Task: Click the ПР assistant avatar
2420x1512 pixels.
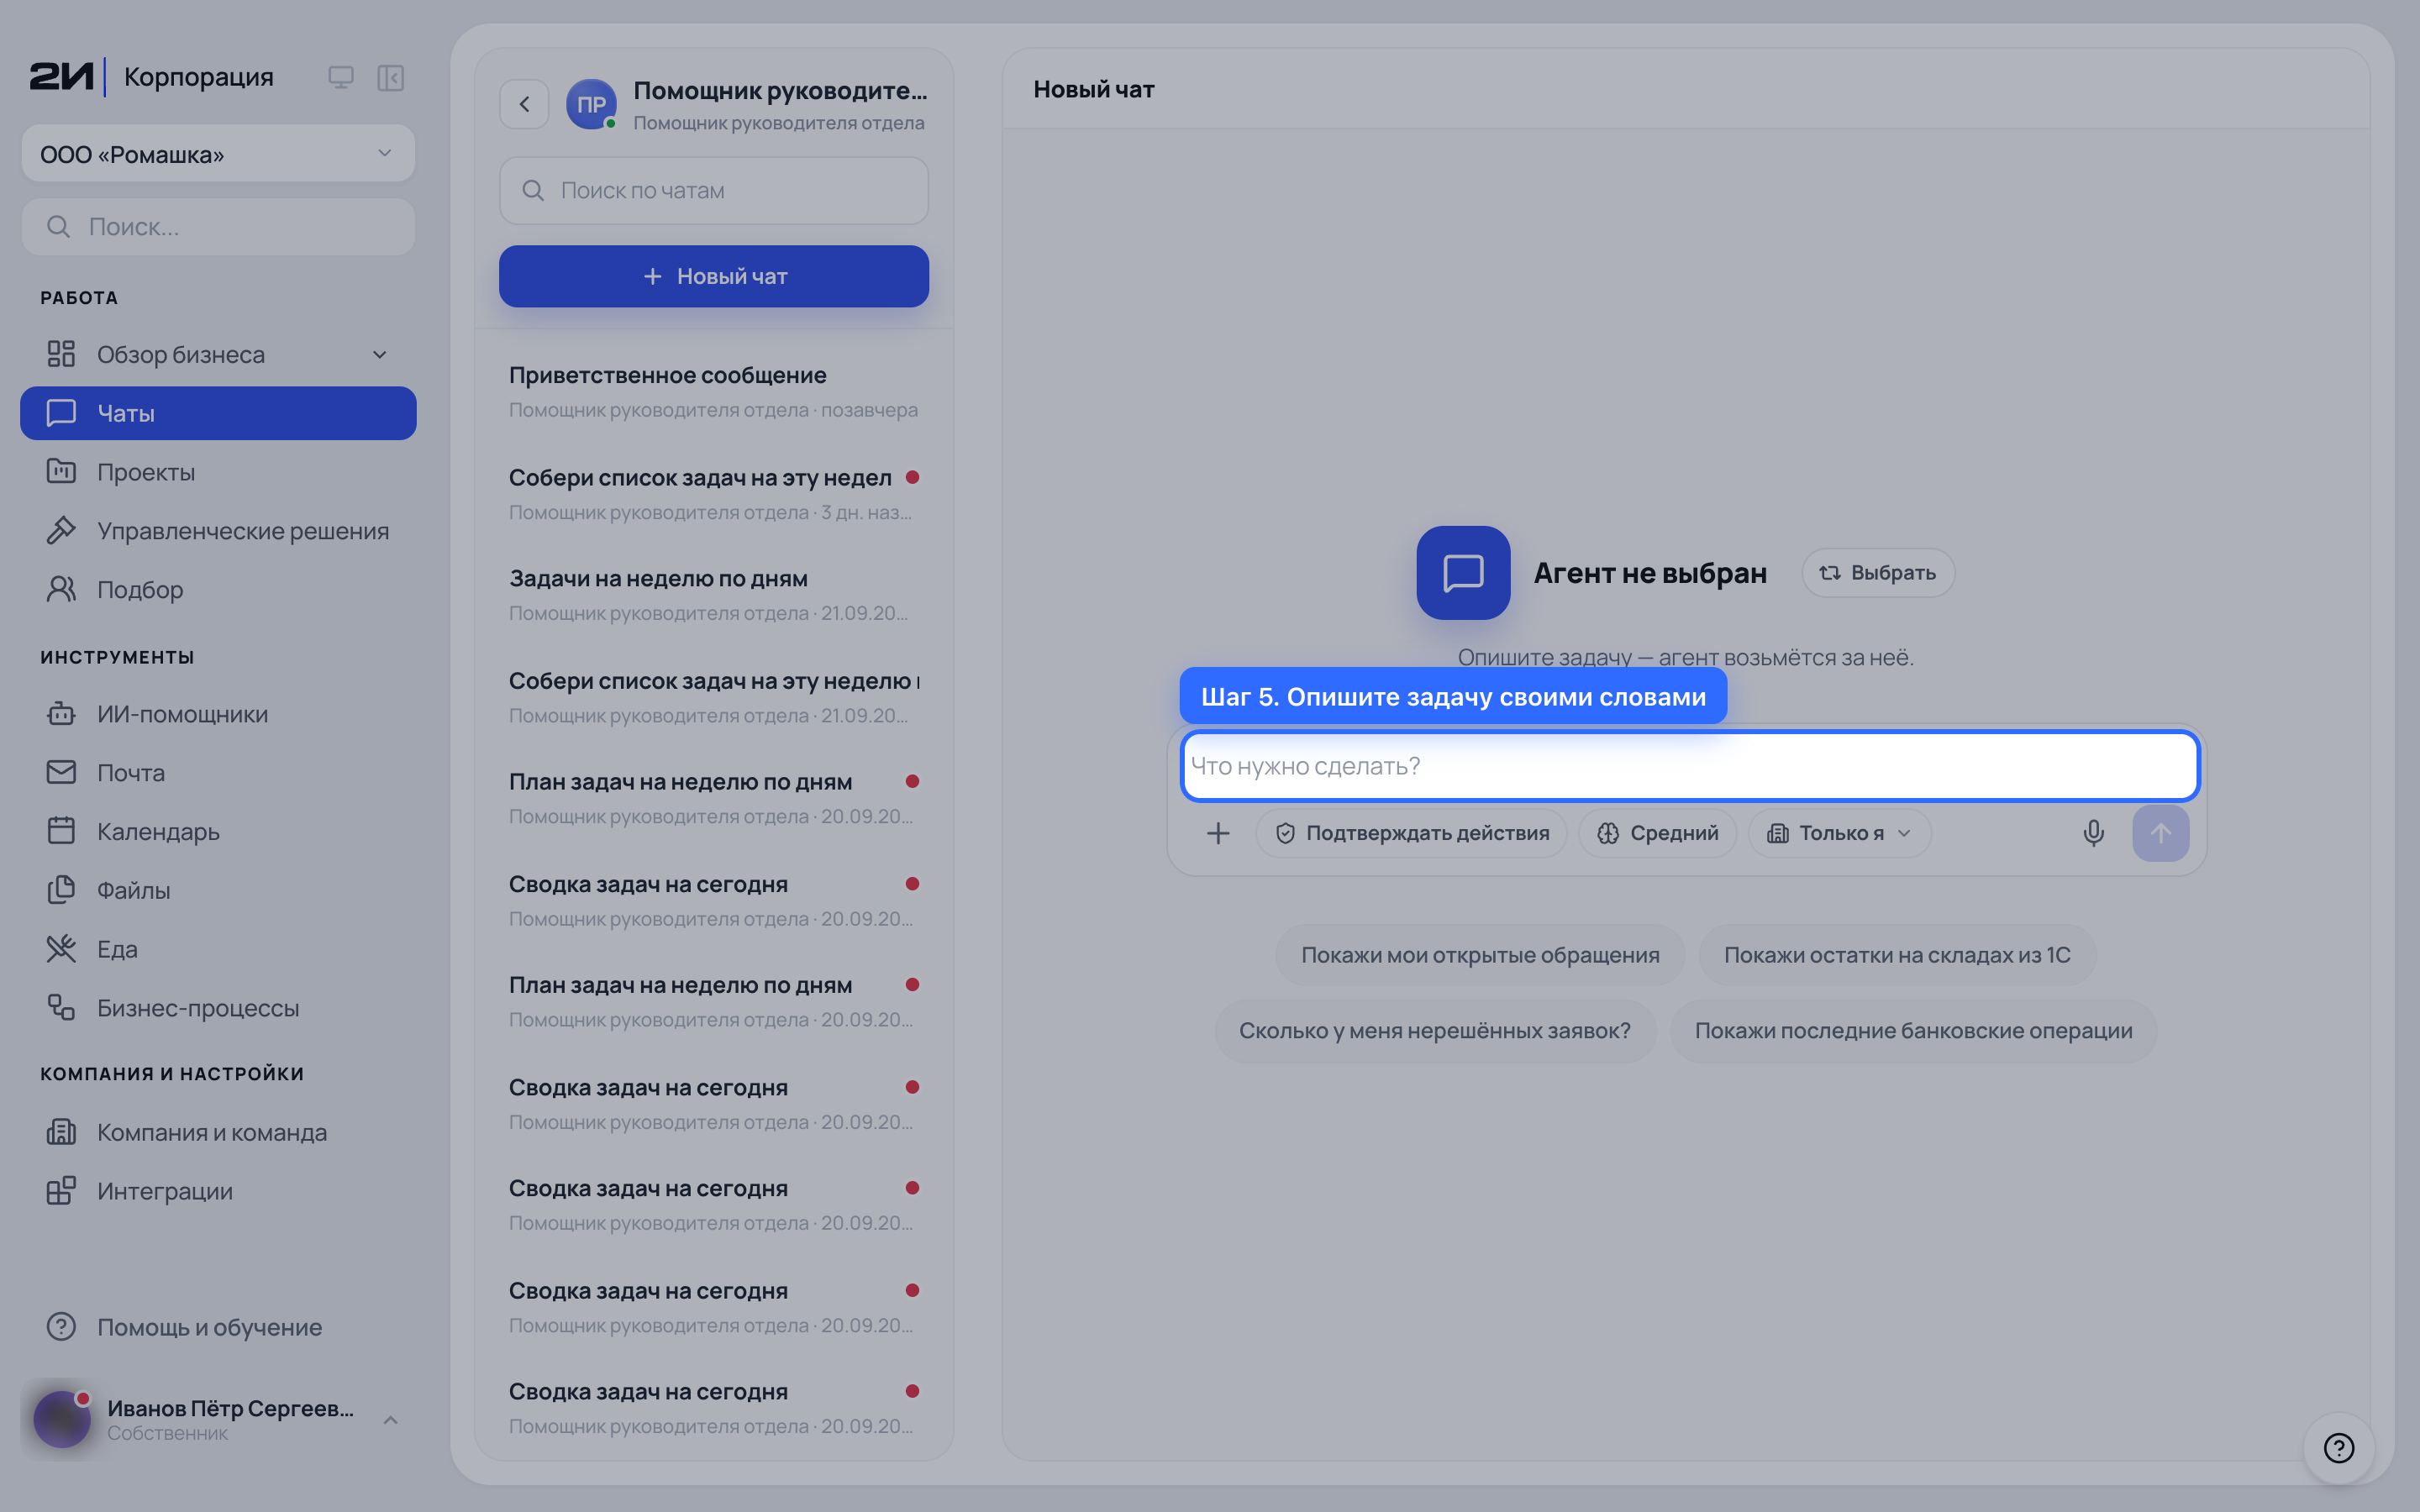Action: [x=591, y=104]
